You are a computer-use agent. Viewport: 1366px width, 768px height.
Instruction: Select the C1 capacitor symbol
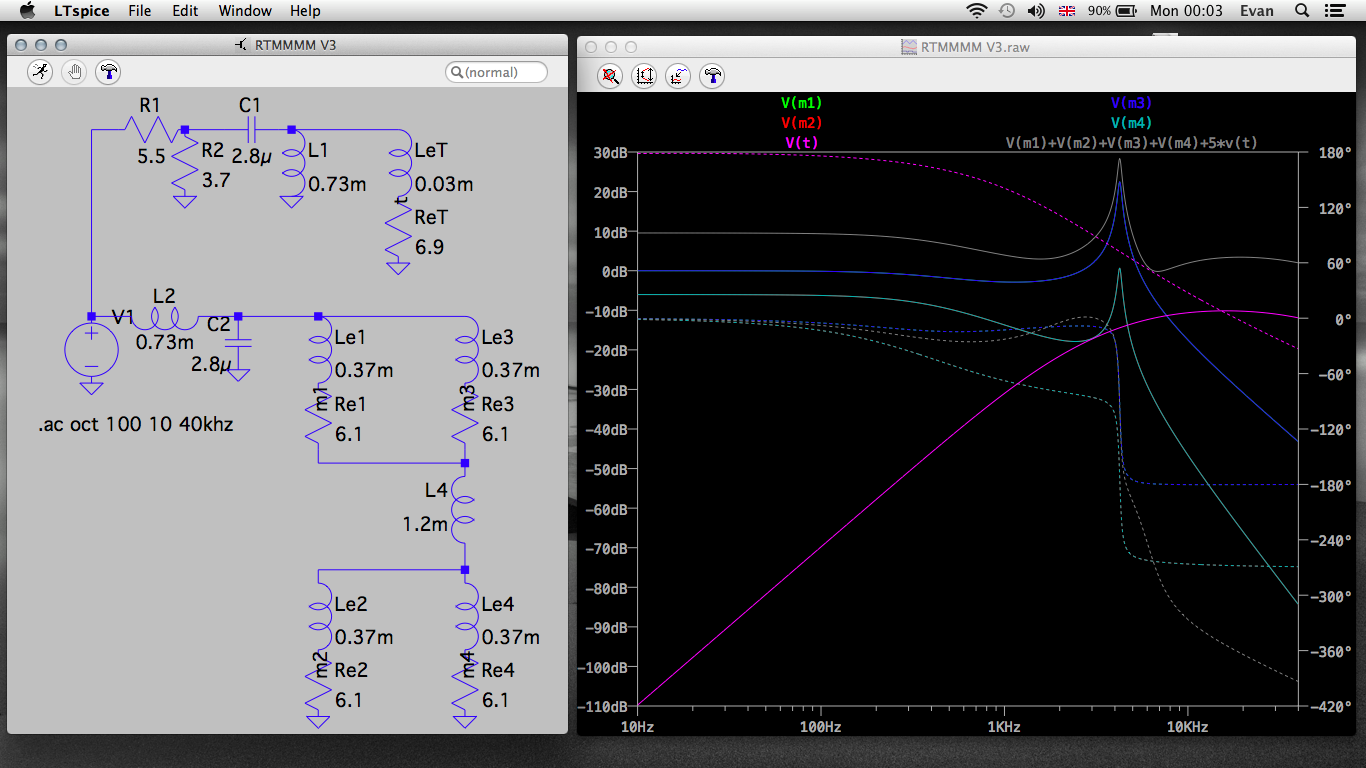[250, 129]
